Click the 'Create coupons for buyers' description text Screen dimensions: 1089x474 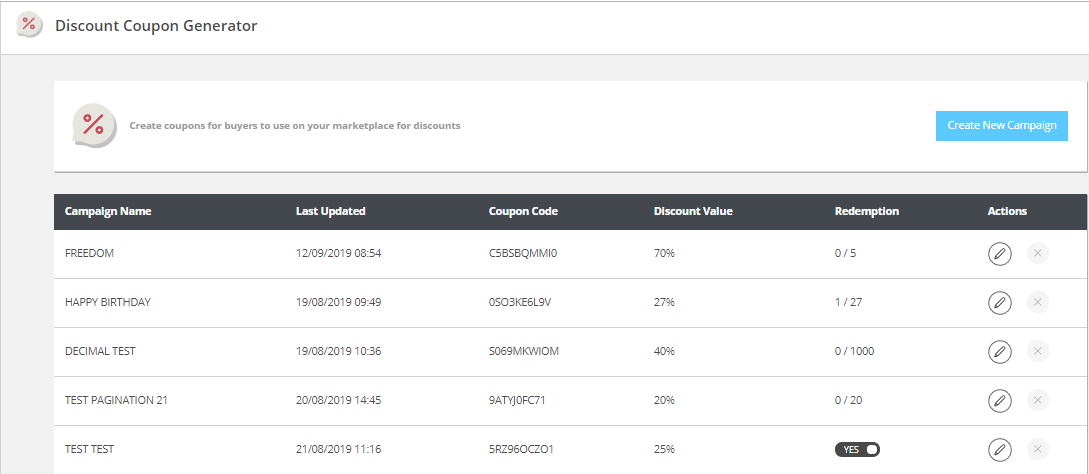pyautogui.click(x=294, y=126)
